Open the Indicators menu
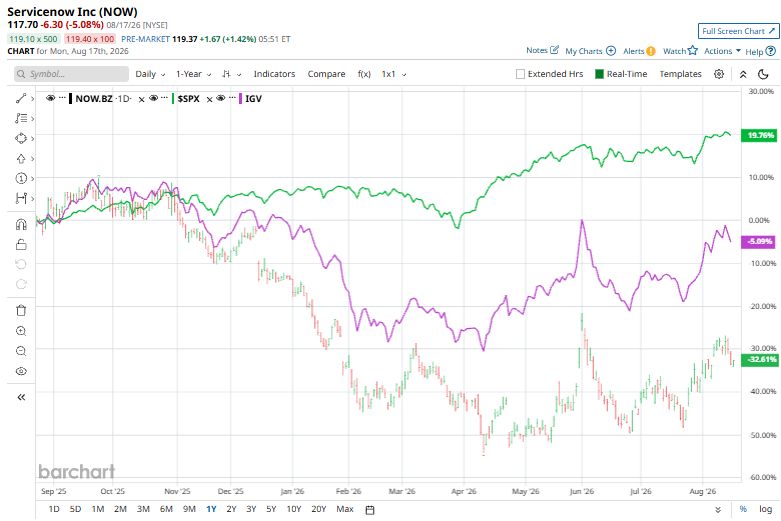 274,74
